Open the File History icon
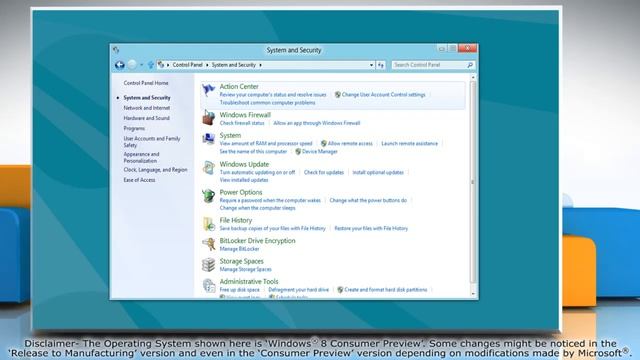The image size is (640, 360). point(209,224)
